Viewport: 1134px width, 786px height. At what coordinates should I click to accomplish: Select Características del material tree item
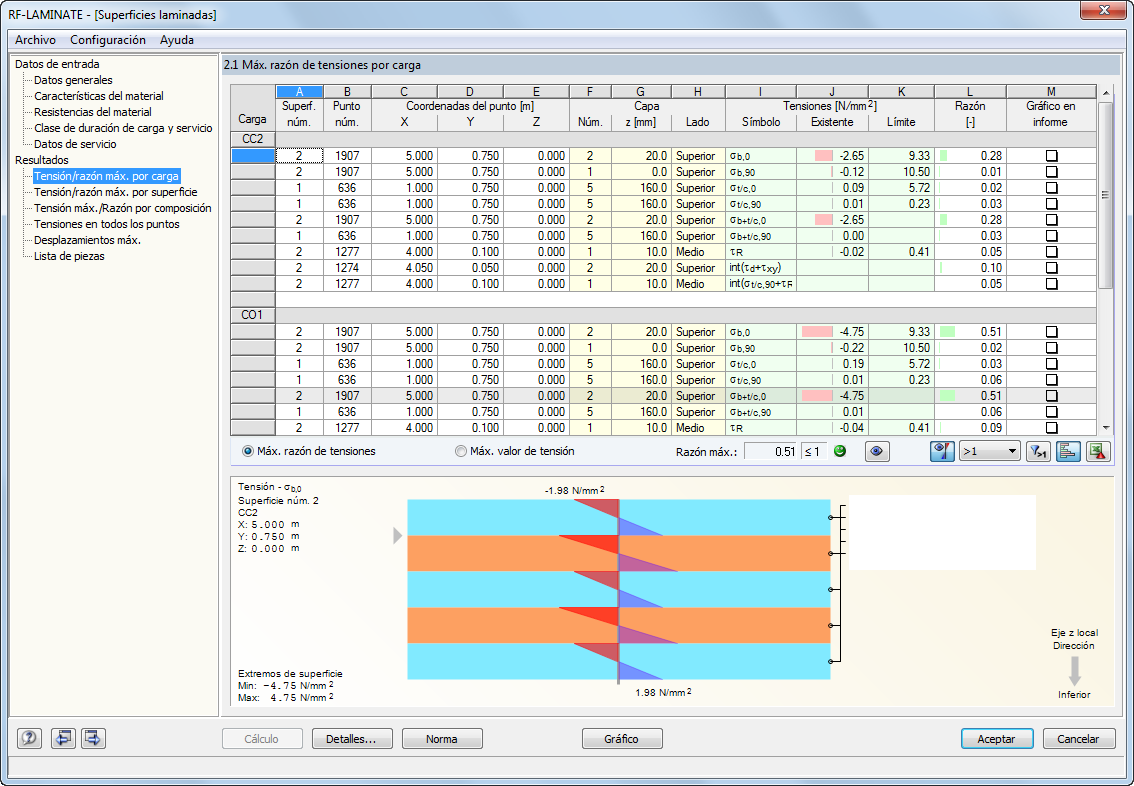point(99,96)
